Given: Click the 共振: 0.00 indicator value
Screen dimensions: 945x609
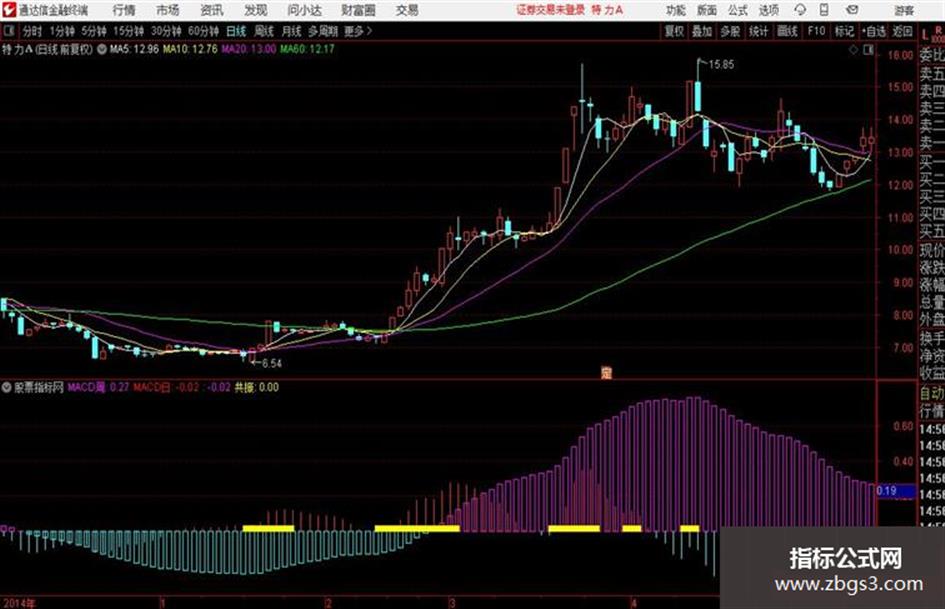Looking at the screenshot, I should pyautogui.click(x=256, y=387).
